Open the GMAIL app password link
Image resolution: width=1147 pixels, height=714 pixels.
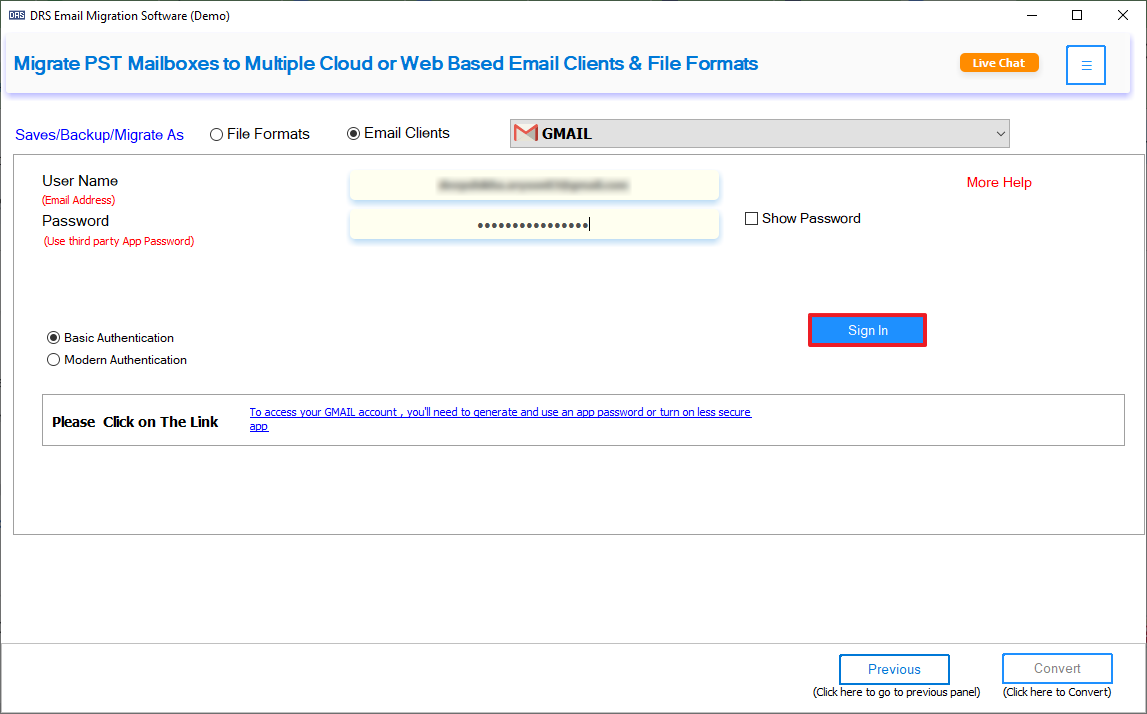[500, 413]
